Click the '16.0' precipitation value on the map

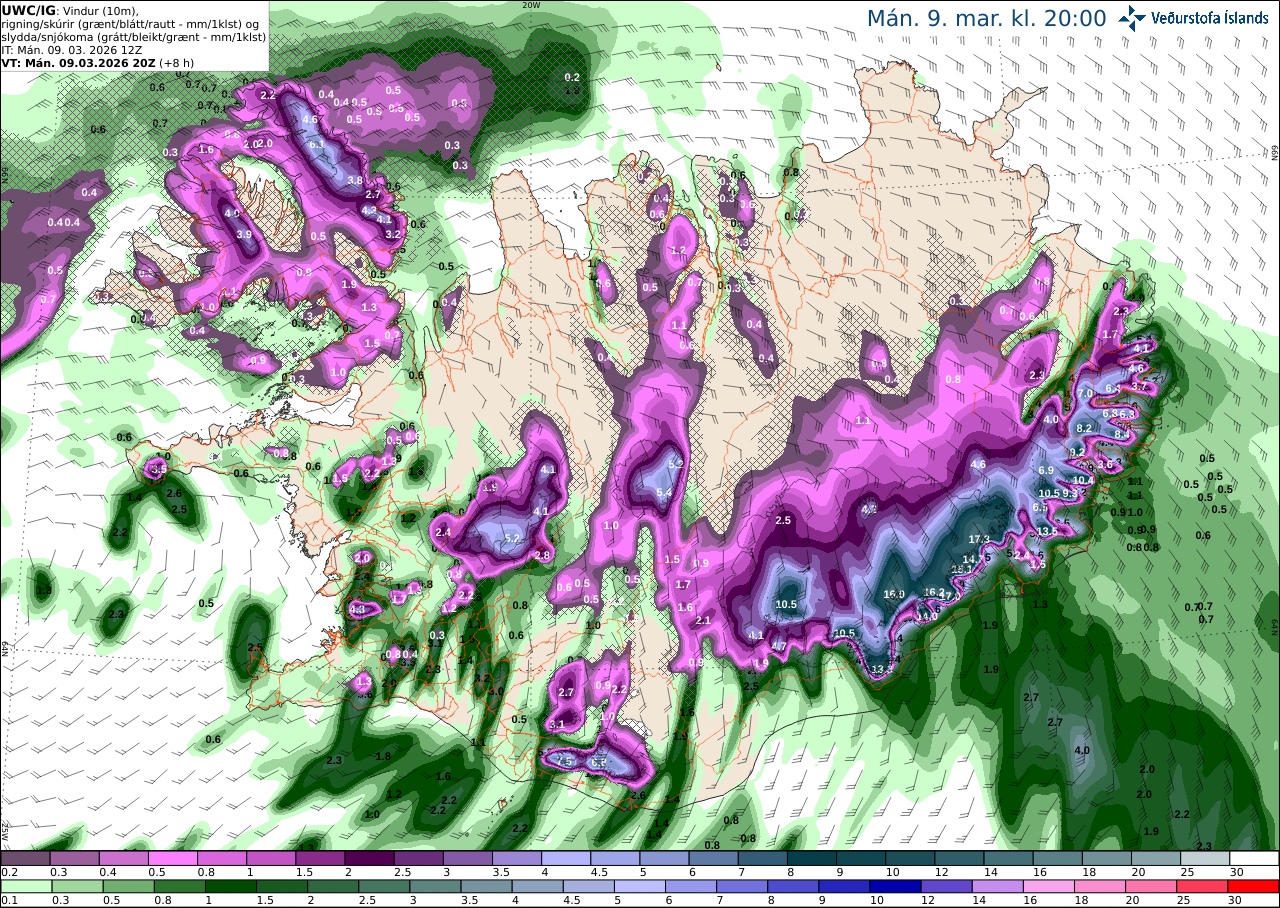click(x=894, y=594)
